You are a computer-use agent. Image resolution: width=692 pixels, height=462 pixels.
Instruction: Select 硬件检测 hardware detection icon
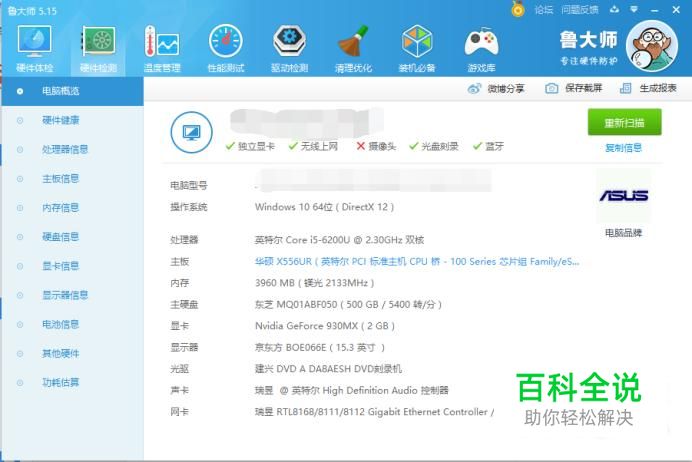(98, 48)
